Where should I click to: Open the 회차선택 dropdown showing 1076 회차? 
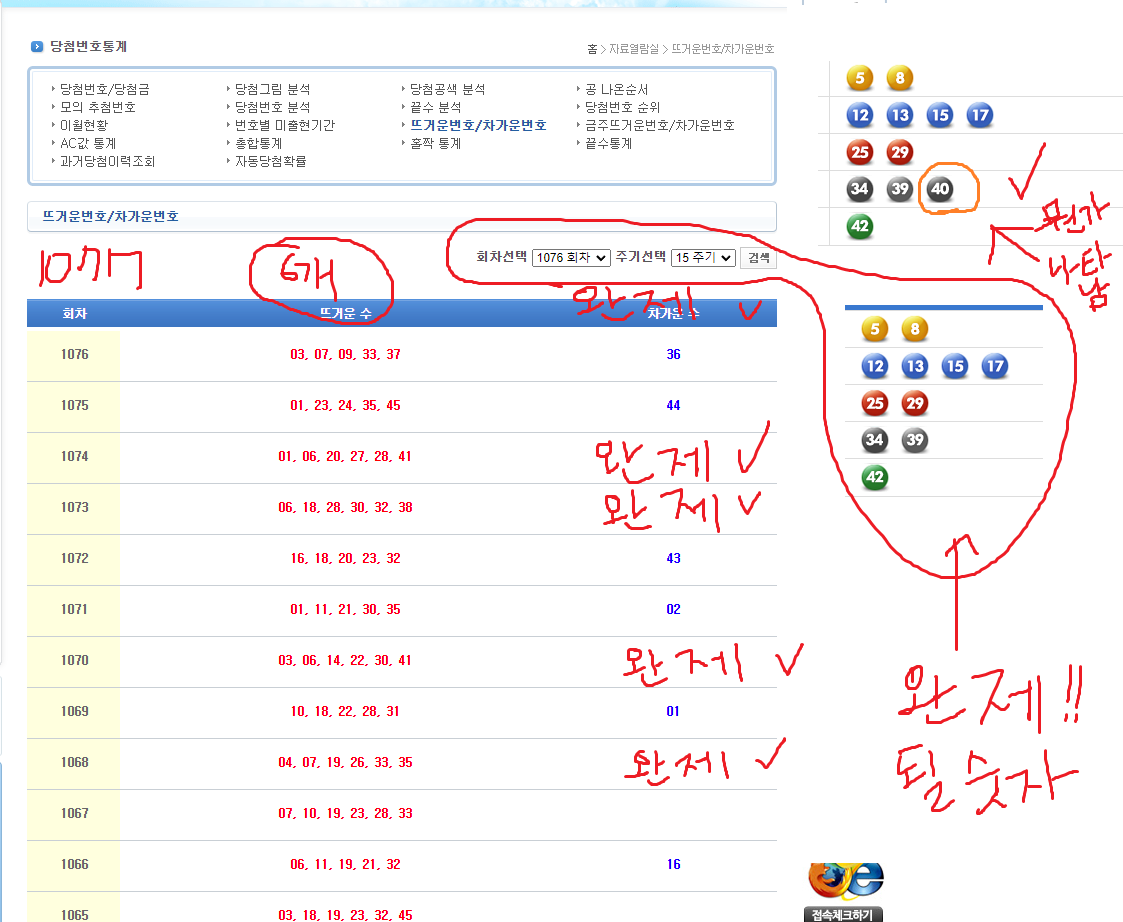[x=571, y=258]
